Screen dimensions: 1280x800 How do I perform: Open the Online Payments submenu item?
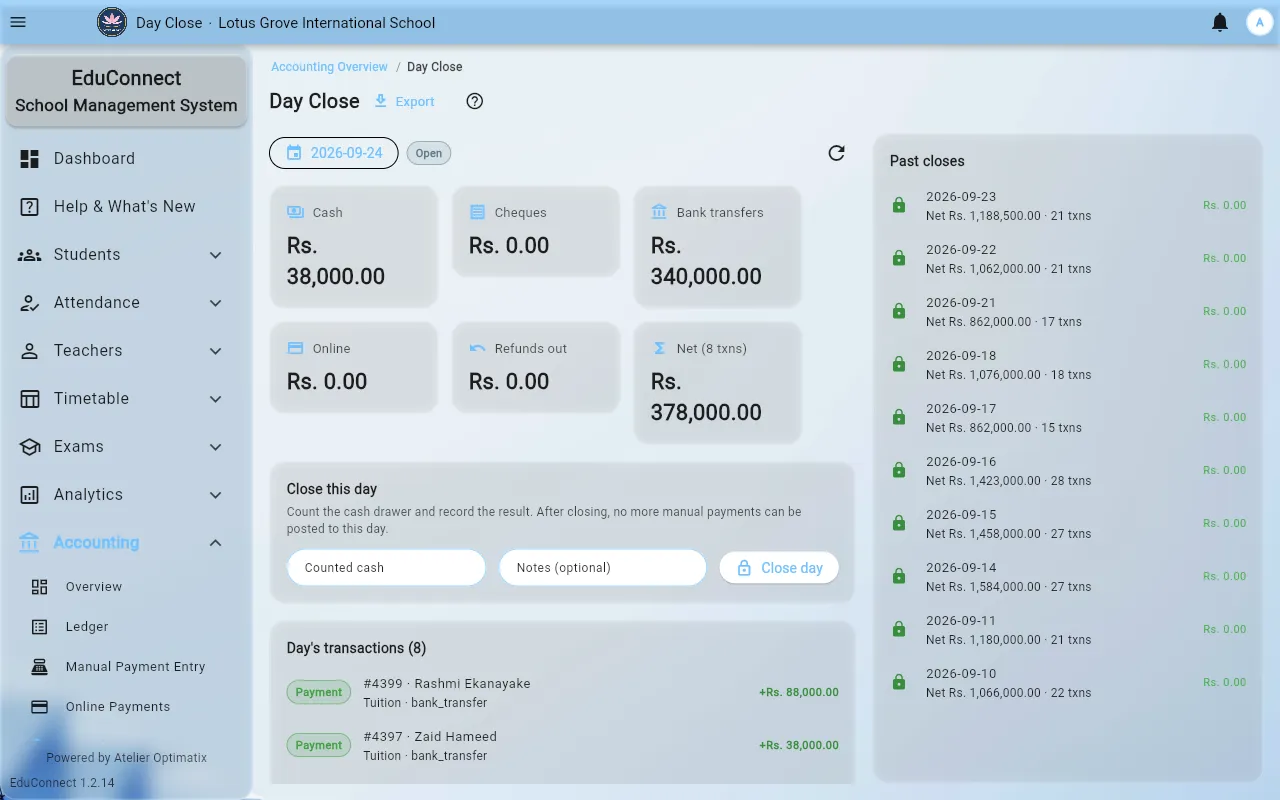(126, 706)
